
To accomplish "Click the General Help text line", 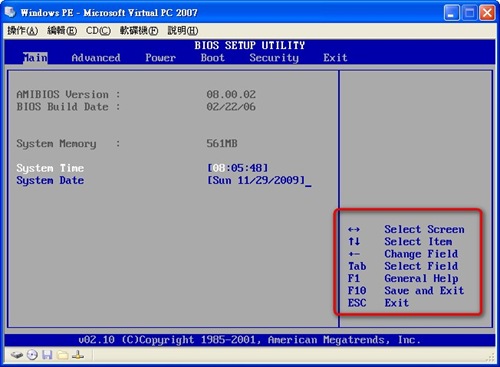I will click(421, 278).
